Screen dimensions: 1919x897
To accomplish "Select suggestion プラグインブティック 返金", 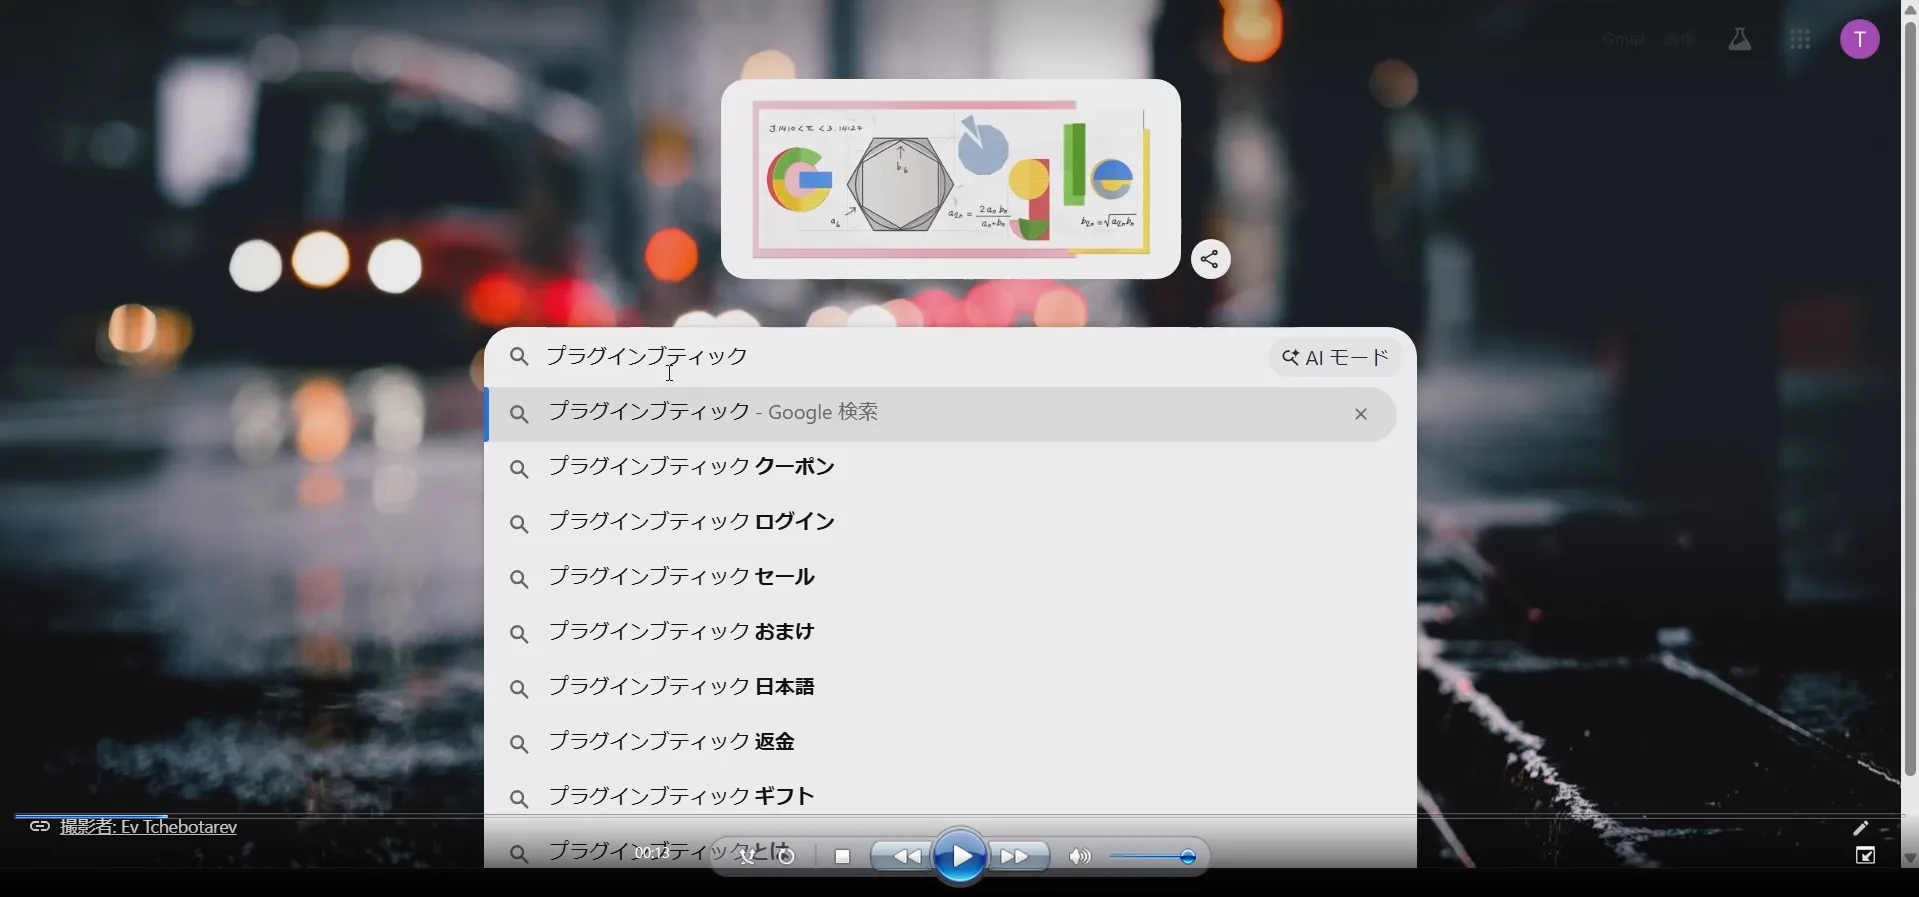I will [941, 743].
